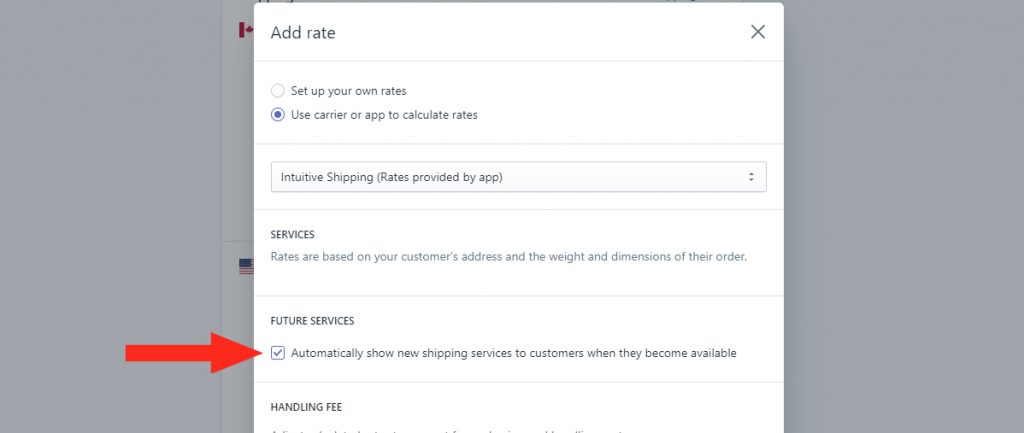
Task: Click the up-down arrows on the carrier select
Action: pyautogui.click(x=751, y=177)
